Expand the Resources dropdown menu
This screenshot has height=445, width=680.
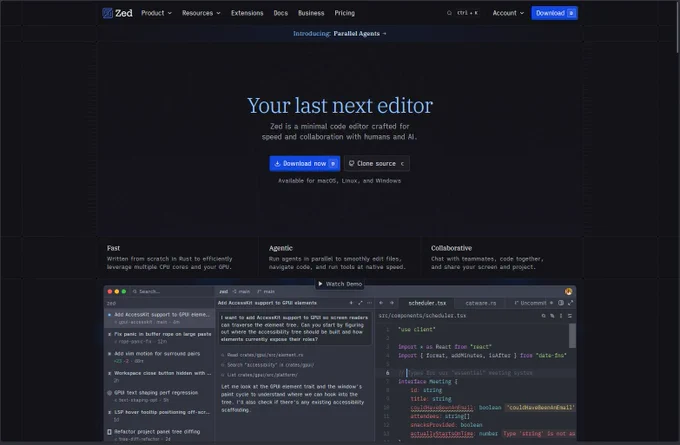(x=201, y=13)
